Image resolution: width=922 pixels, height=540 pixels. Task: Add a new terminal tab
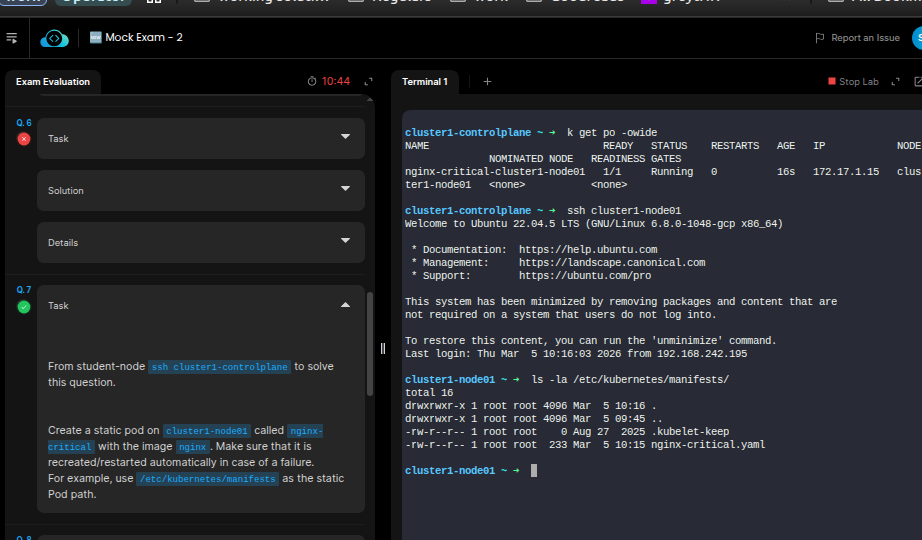click(x=487, y=81)
